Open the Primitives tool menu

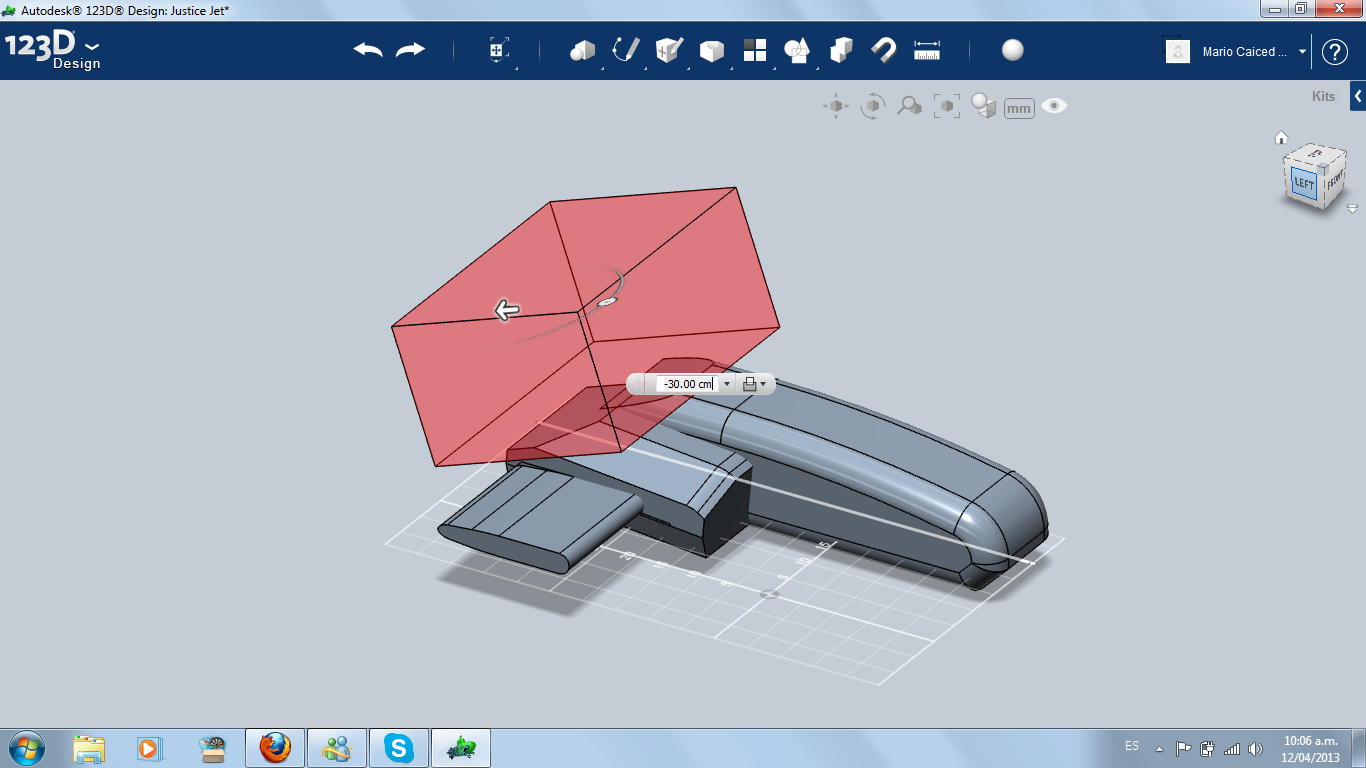pos(582,50)
